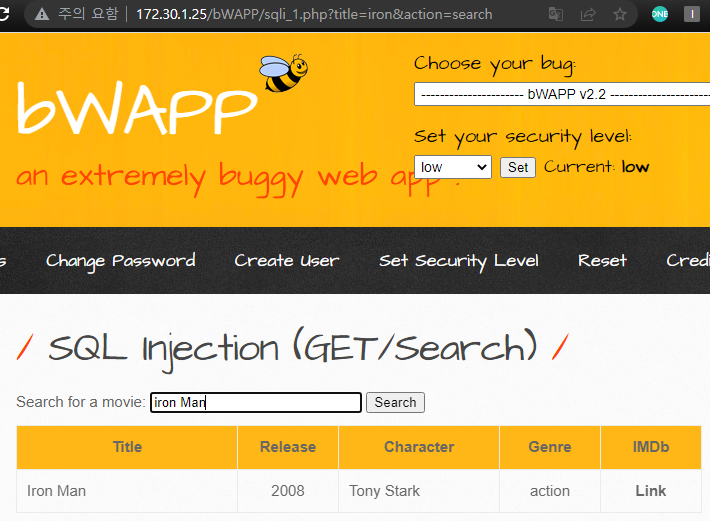Click the translate page icon
The image size is (710, 521).
pyautogui.click(x=556, y=14)
